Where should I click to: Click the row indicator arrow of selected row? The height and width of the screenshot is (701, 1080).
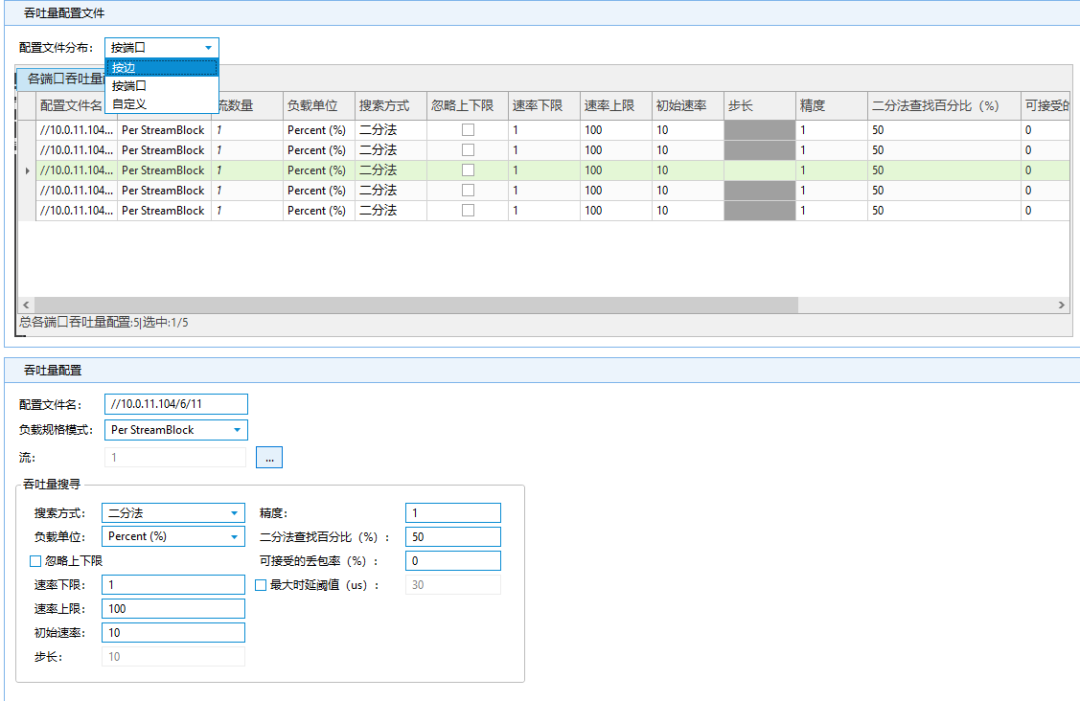coord(27,171)
